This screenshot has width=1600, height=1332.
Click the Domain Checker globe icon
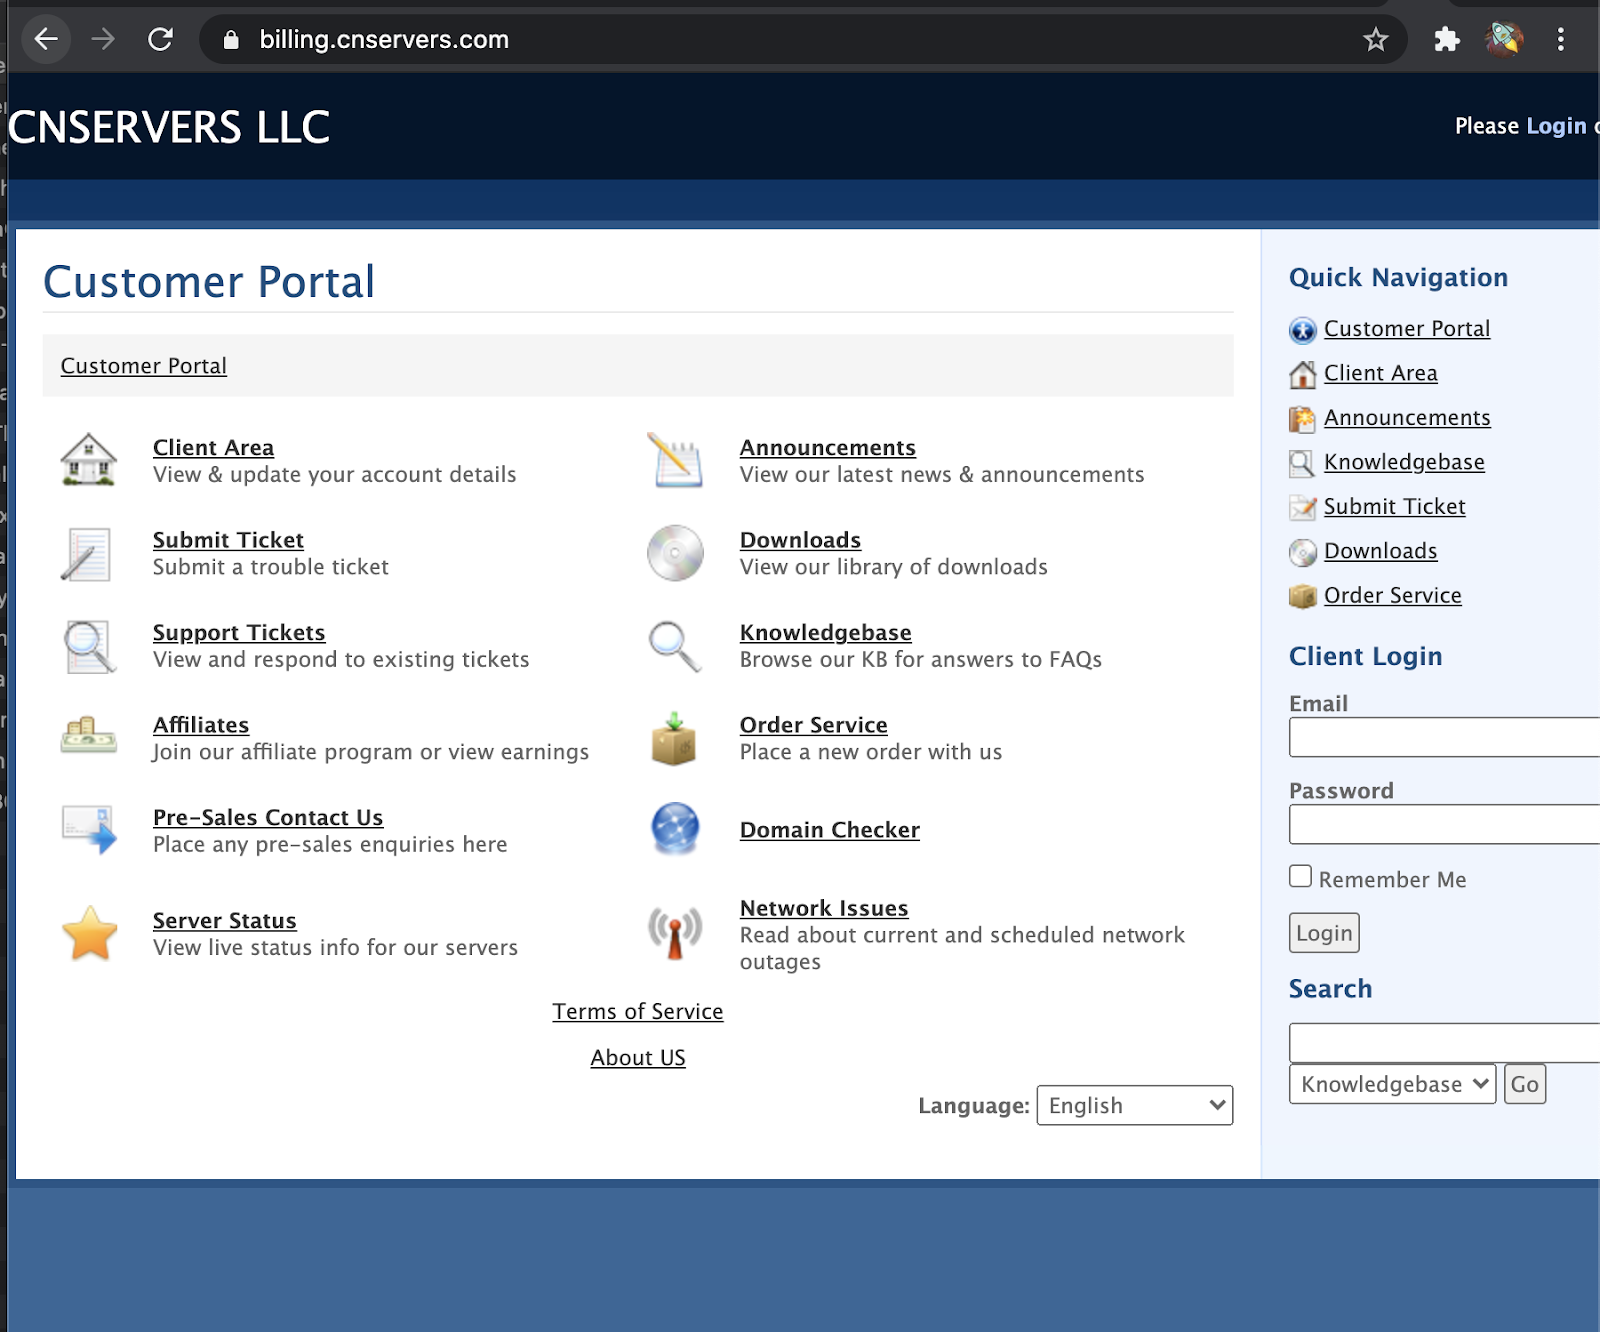(675, 828)
